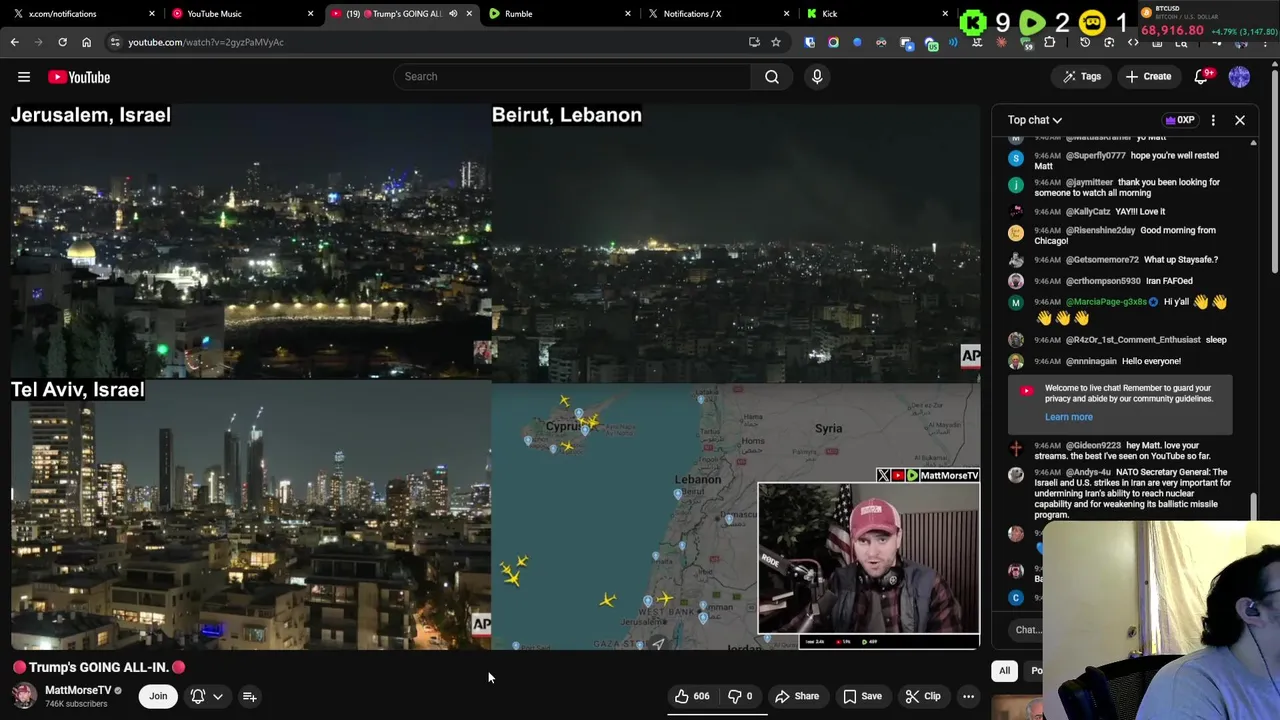Expand the Top chat dropdown

[x=1035, y=120]
